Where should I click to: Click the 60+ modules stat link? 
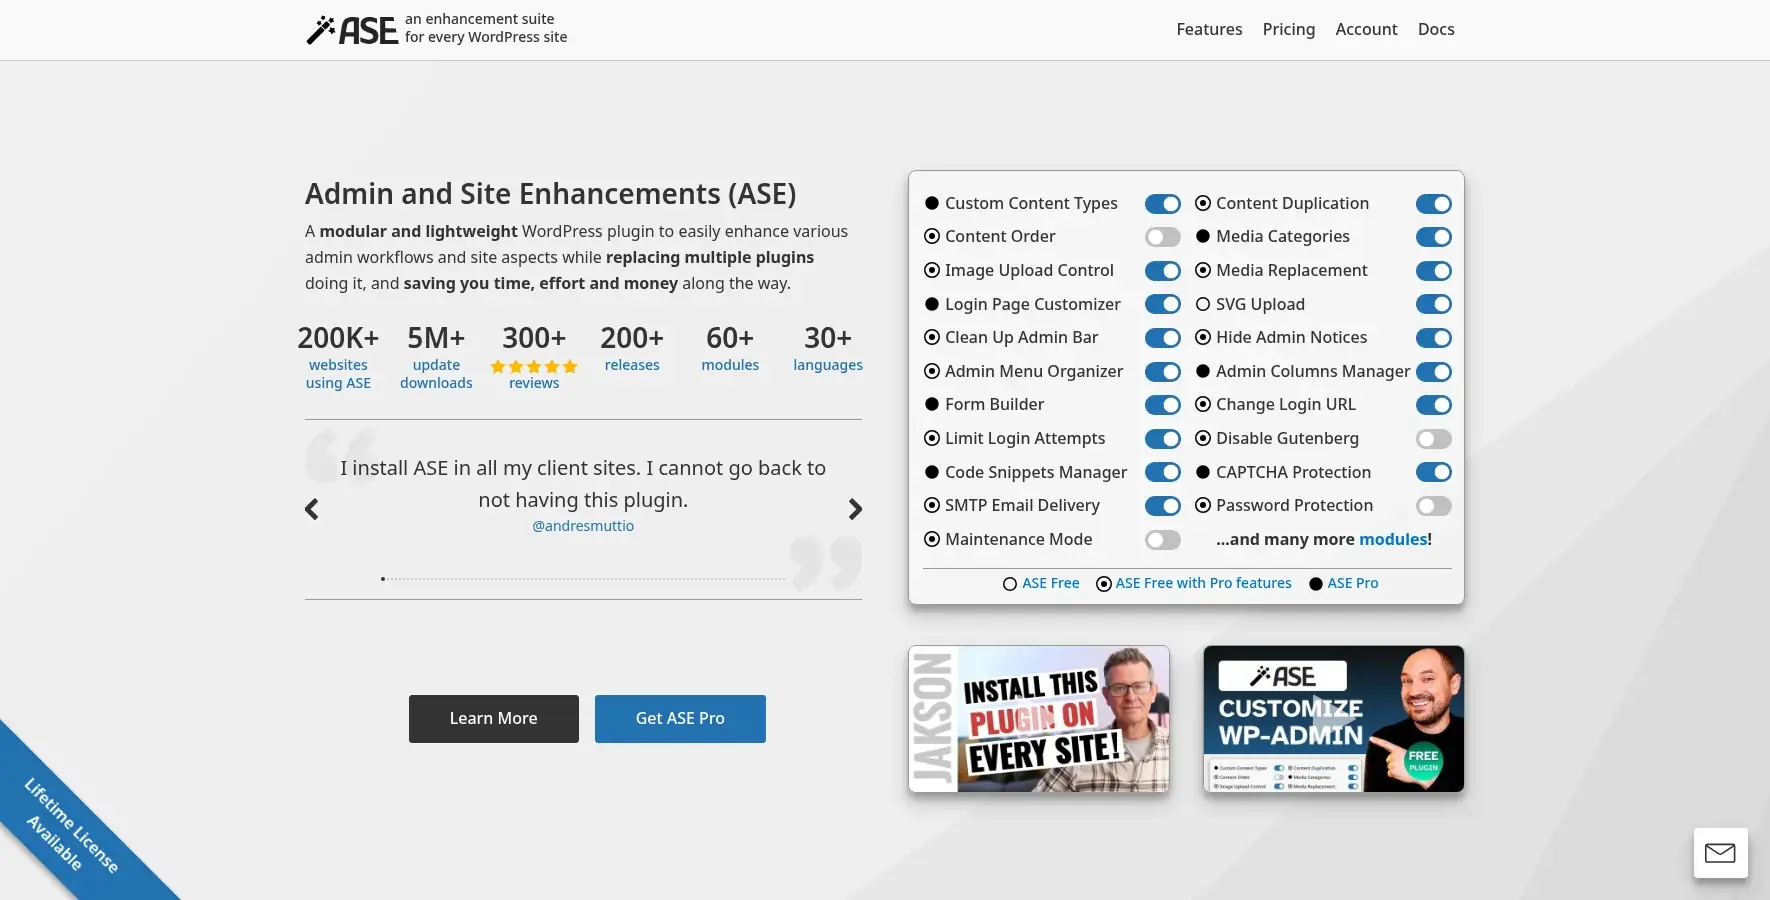click(x=730, y=365)
